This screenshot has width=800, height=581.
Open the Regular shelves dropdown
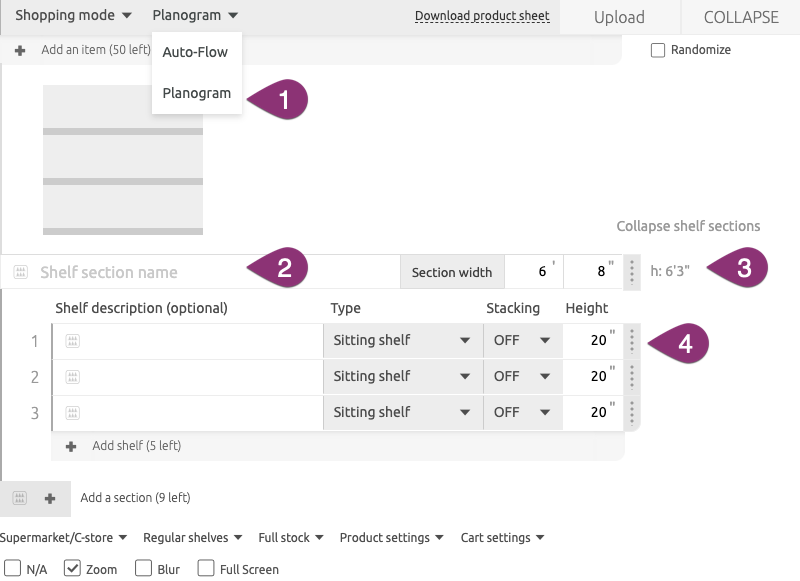point(192,538)
